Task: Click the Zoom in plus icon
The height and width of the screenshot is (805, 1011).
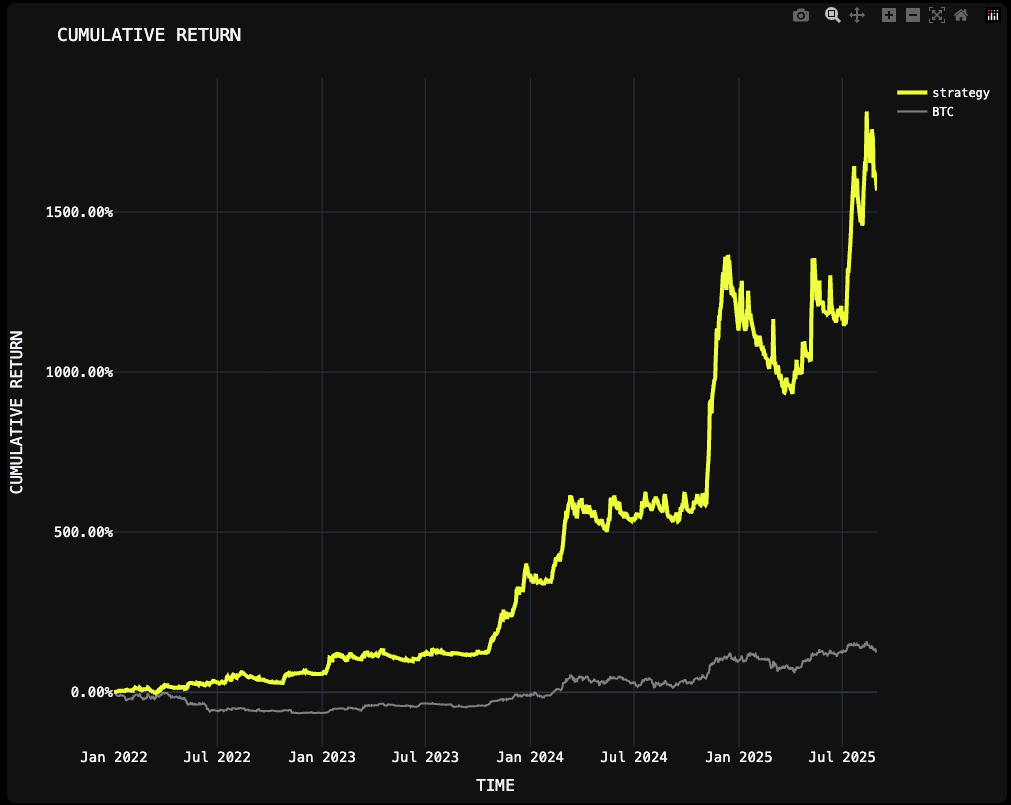Action: coord(888,15)
